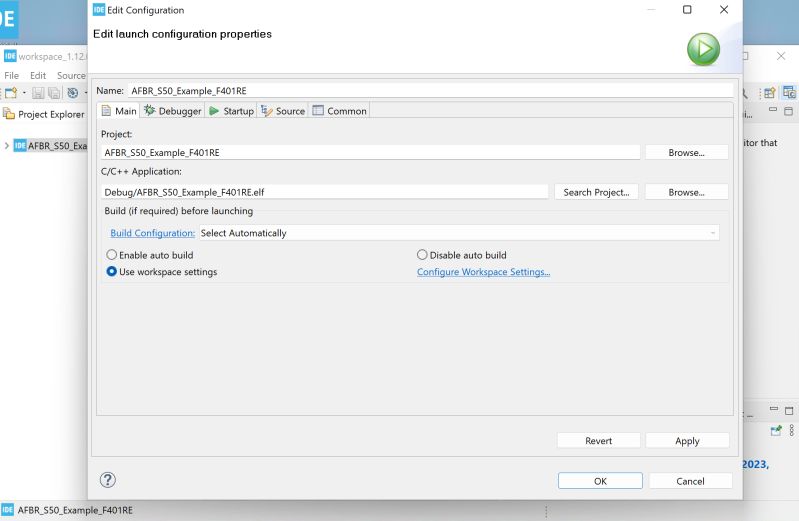Minimize the lower right panel in IDE
The height and width of the screenshot is (521, 799).
pos(774,409)
